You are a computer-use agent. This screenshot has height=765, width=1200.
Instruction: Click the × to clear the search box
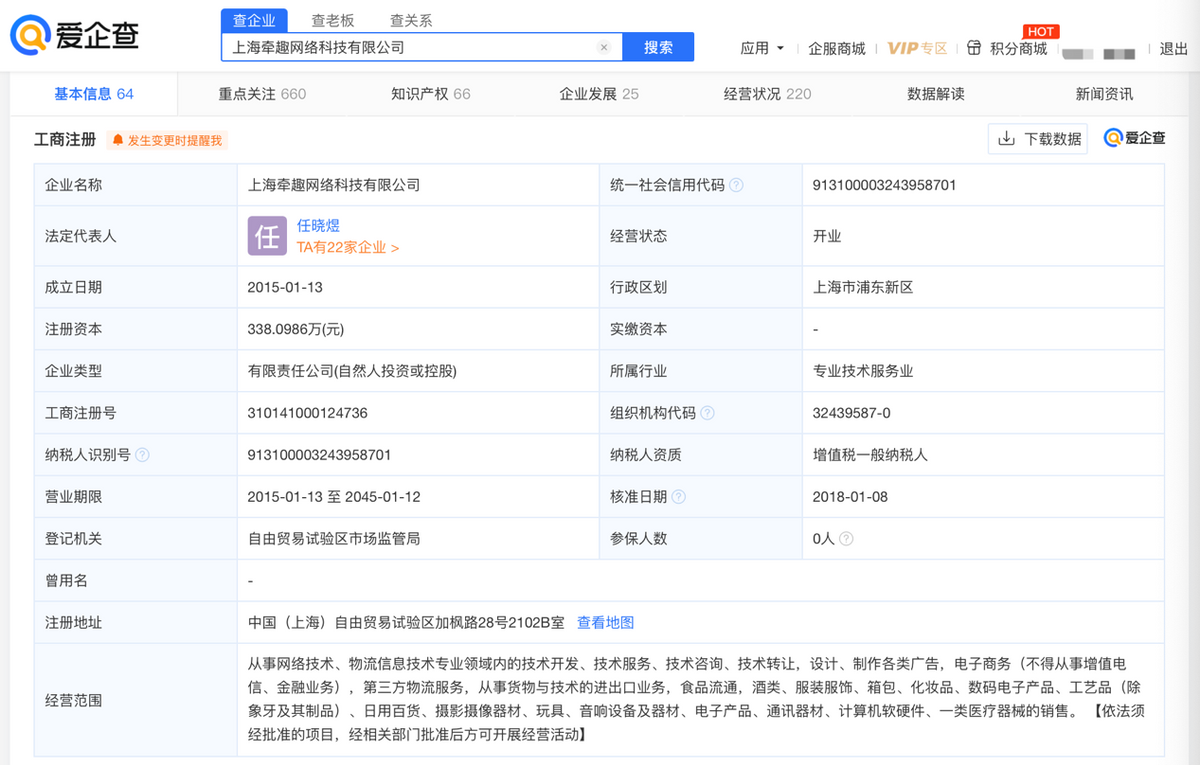click(604, 47)
